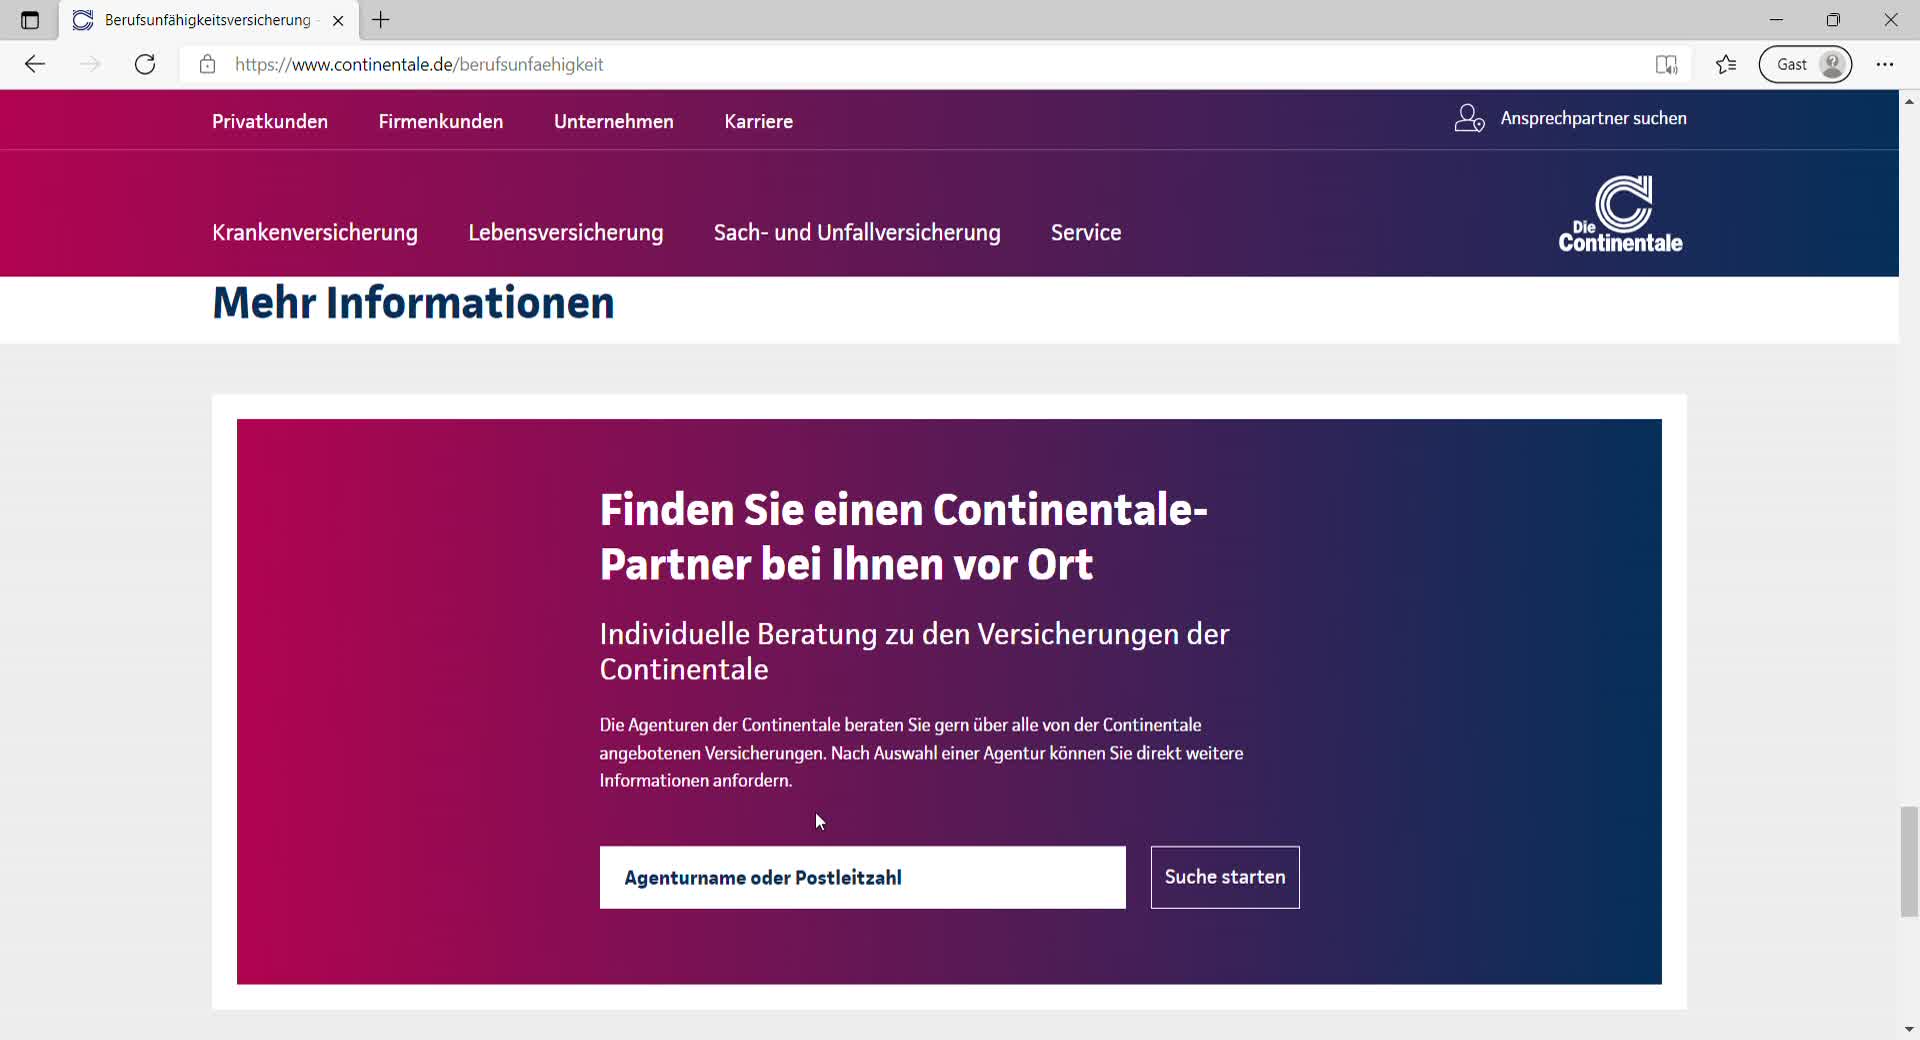Open the Lebensversicherung menu

(x=565, y=232)
